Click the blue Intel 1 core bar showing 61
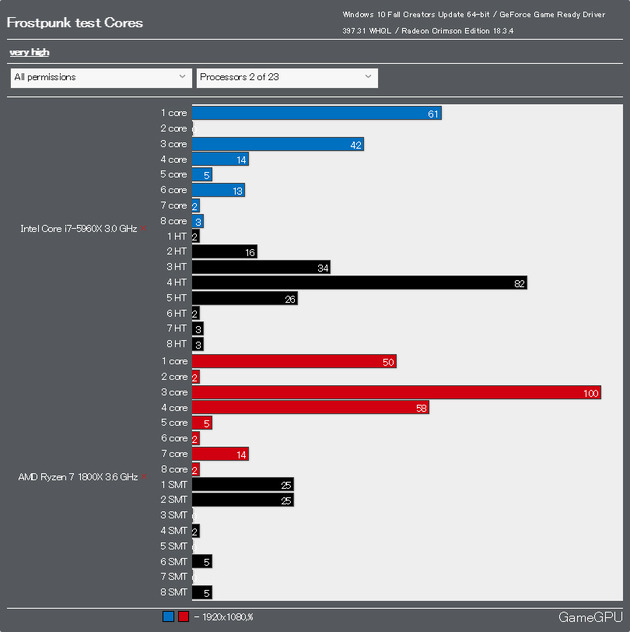 (x=316, y=114)
